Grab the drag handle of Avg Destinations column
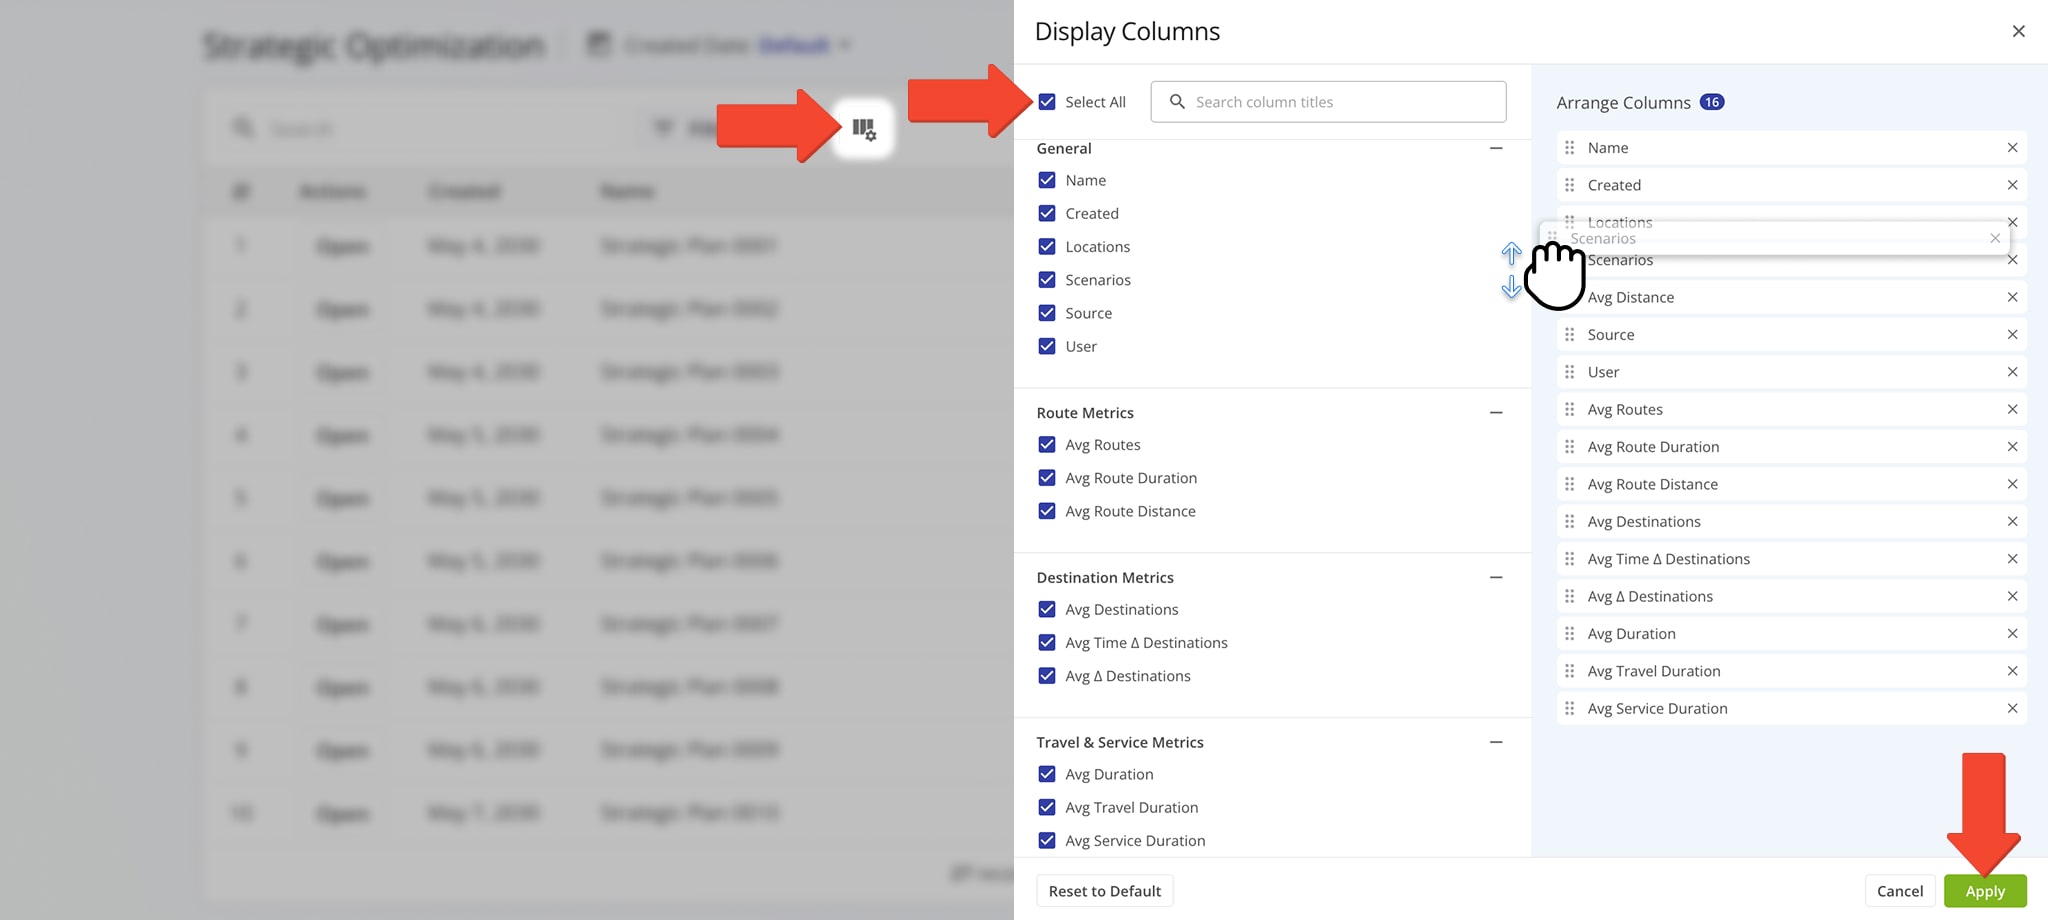Viewport: 2048px width, 920px height. 1569,522
